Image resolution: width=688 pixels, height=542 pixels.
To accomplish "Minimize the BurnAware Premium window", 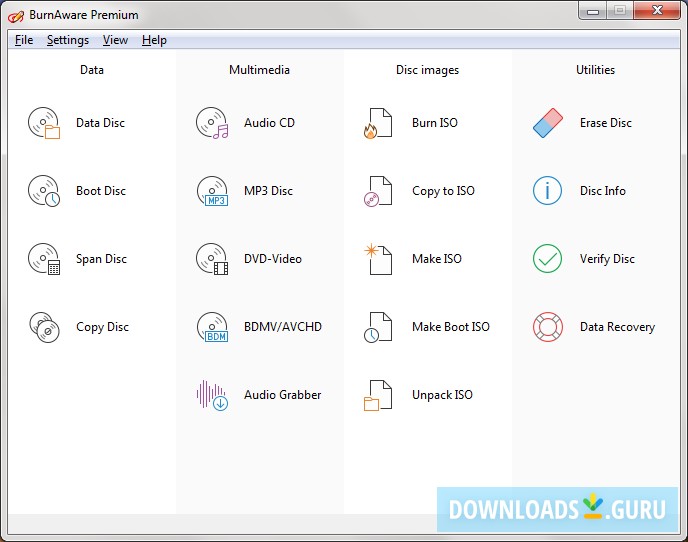I will (x=593, y=11).
